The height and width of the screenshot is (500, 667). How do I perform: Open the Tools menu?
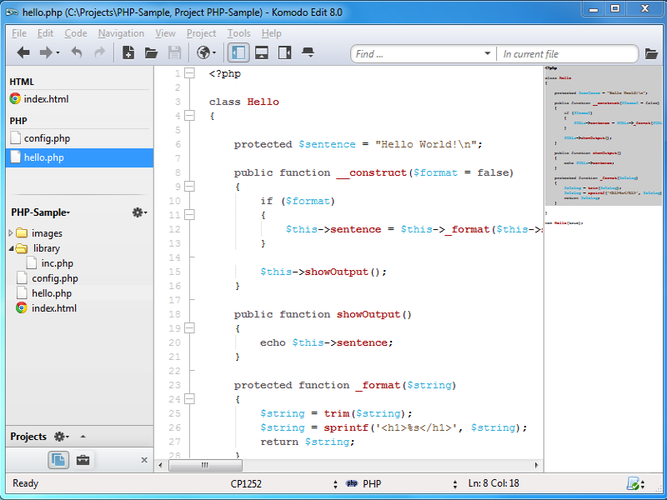[239, 33]
